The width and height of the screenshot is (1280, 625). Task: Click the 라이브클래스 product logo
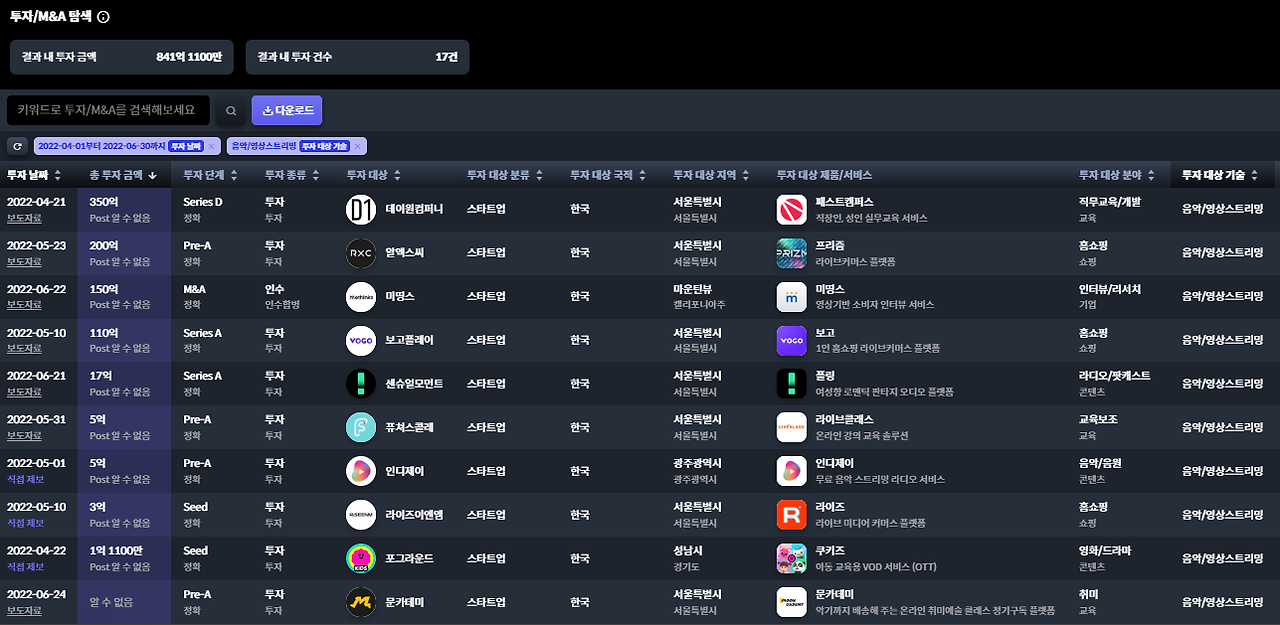pyautogui.click(x=791, y=427)
